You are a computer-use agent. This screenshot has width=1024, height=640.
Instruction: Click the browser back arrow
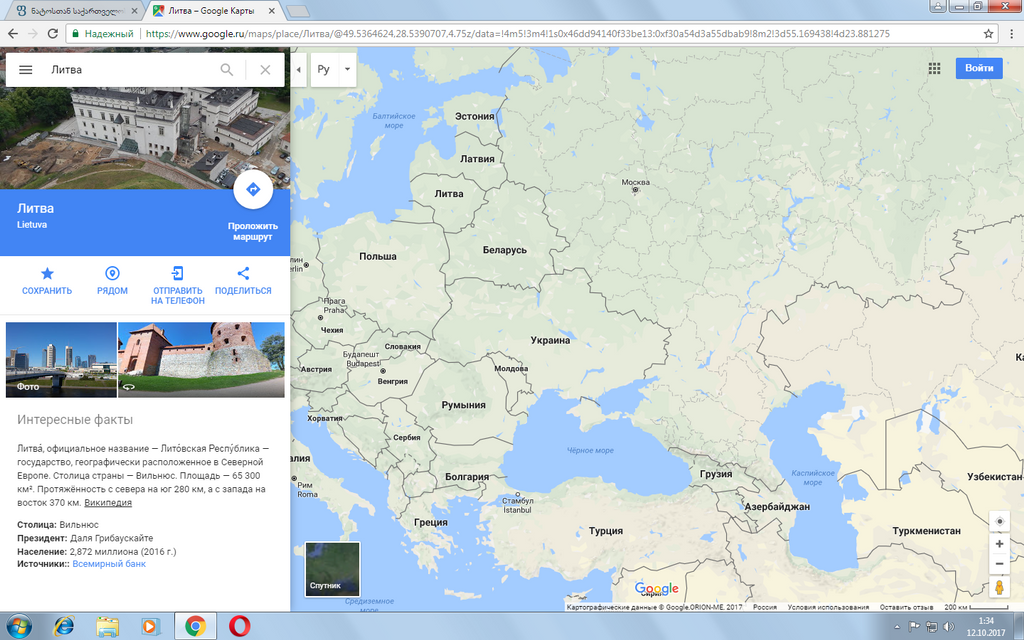pos(13,33)
